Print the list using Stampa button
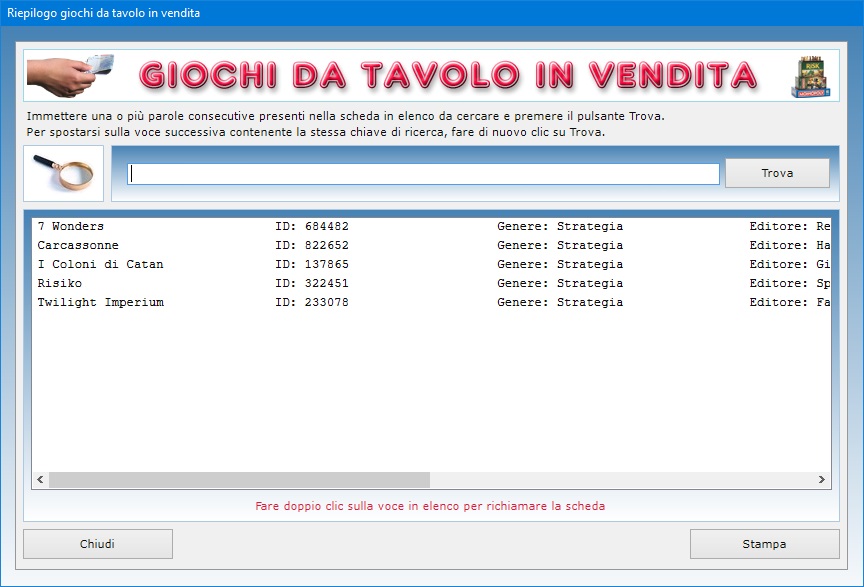Viewport: 864px width, 587px height. 764,544
